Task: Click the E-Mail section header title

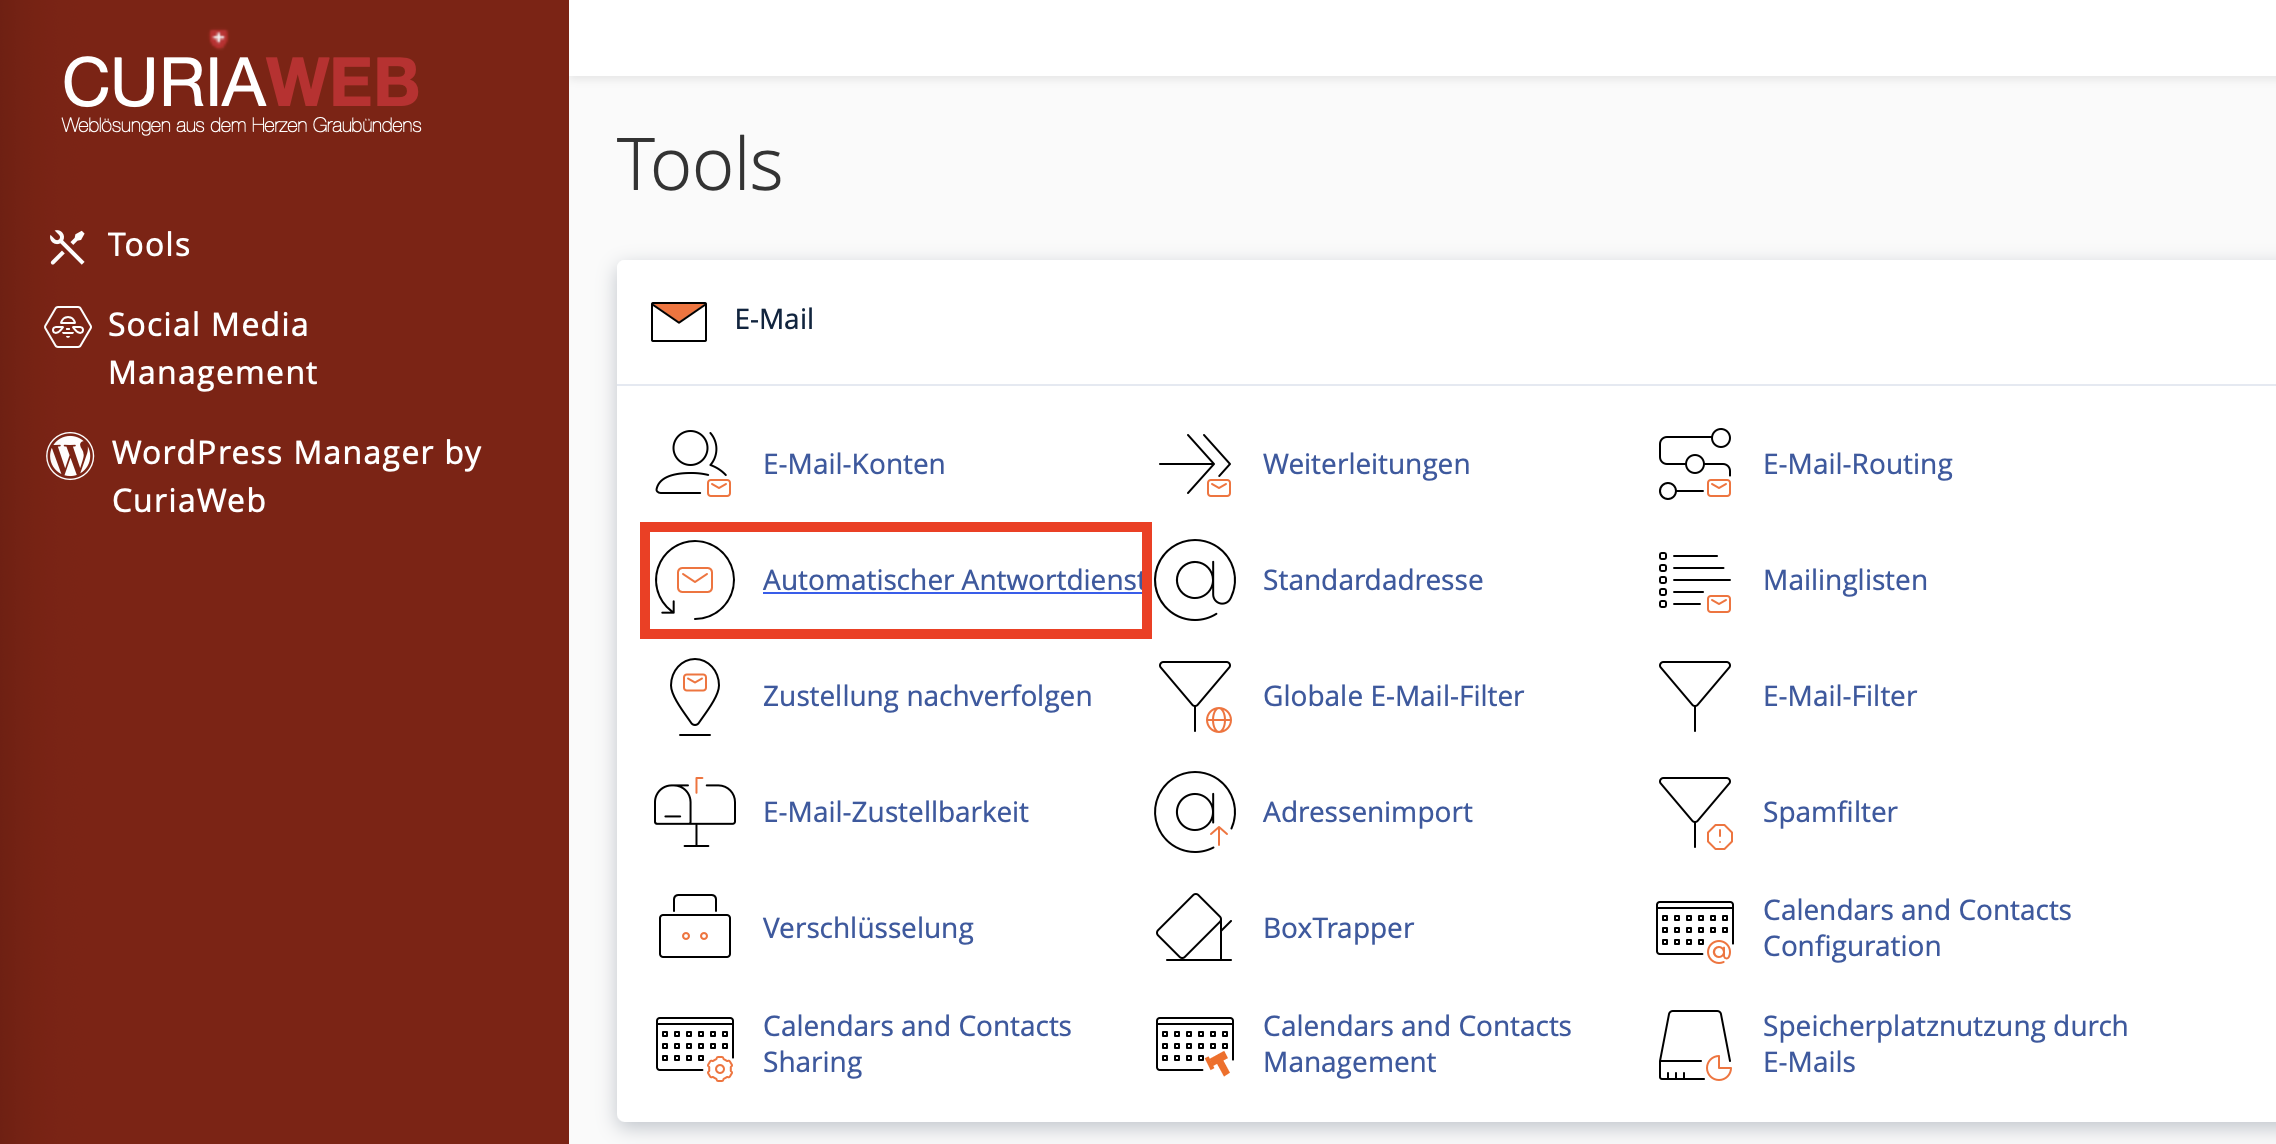Action: tap(774, 320)
